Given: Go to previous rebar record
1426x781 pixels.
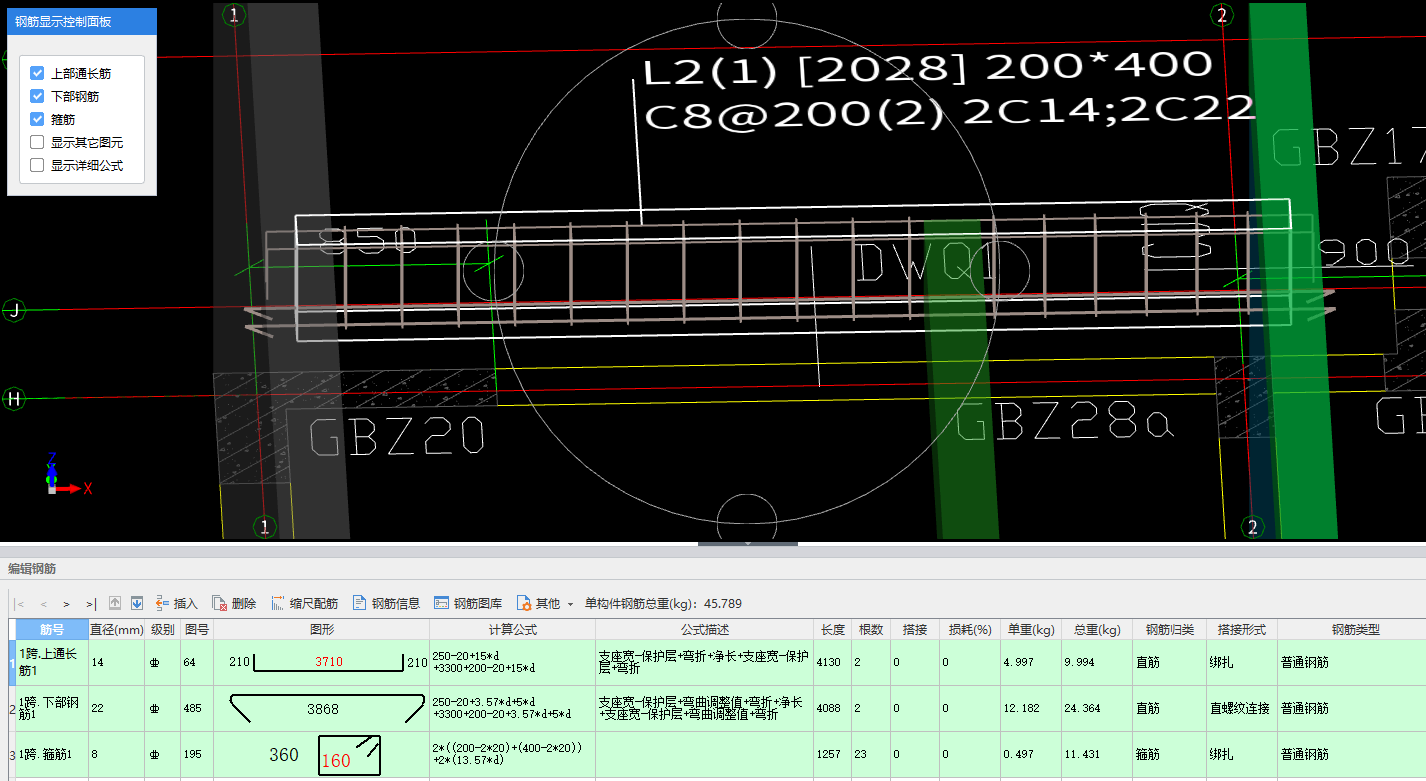Looking at the screenshot, I should (x=43, y=604).
